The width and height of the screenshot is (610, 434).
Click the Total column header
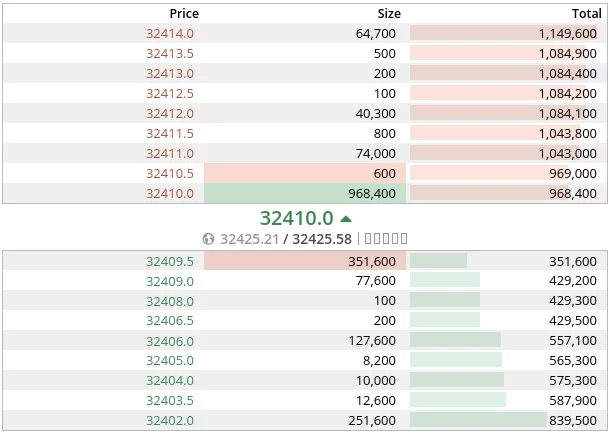[586, 13]
